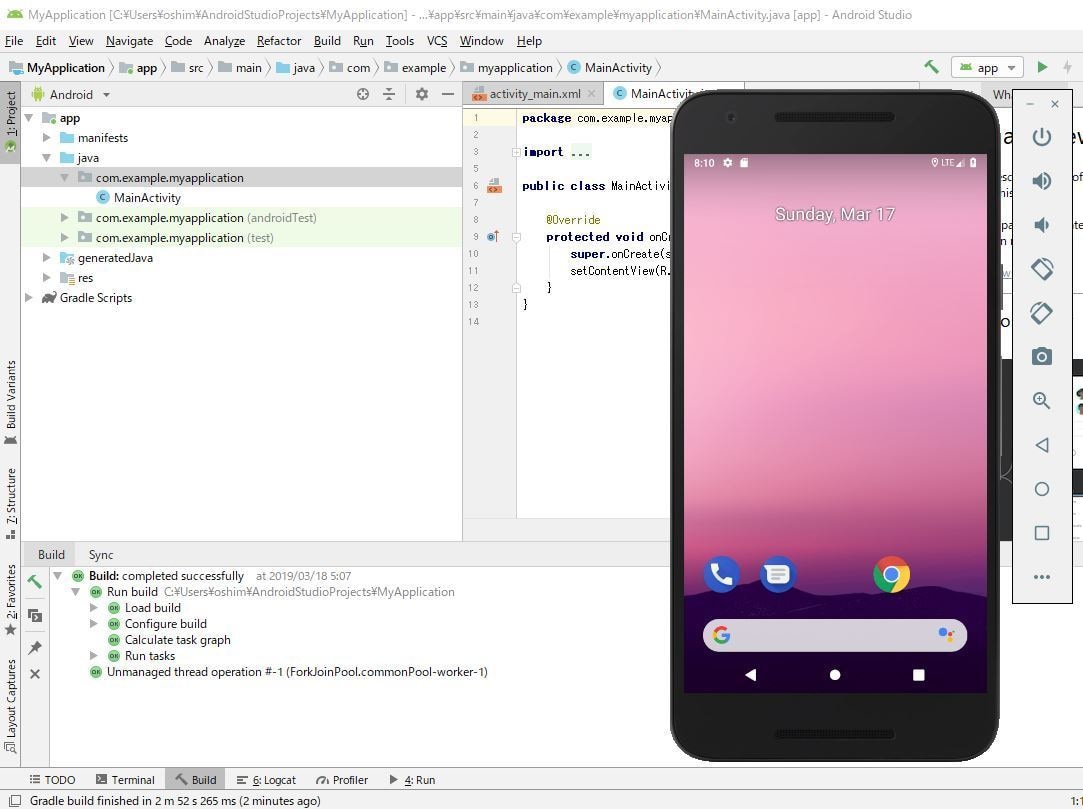The image size is (1083, 809).
Task: Run the app with green play button
Action: pos(1042,67)
